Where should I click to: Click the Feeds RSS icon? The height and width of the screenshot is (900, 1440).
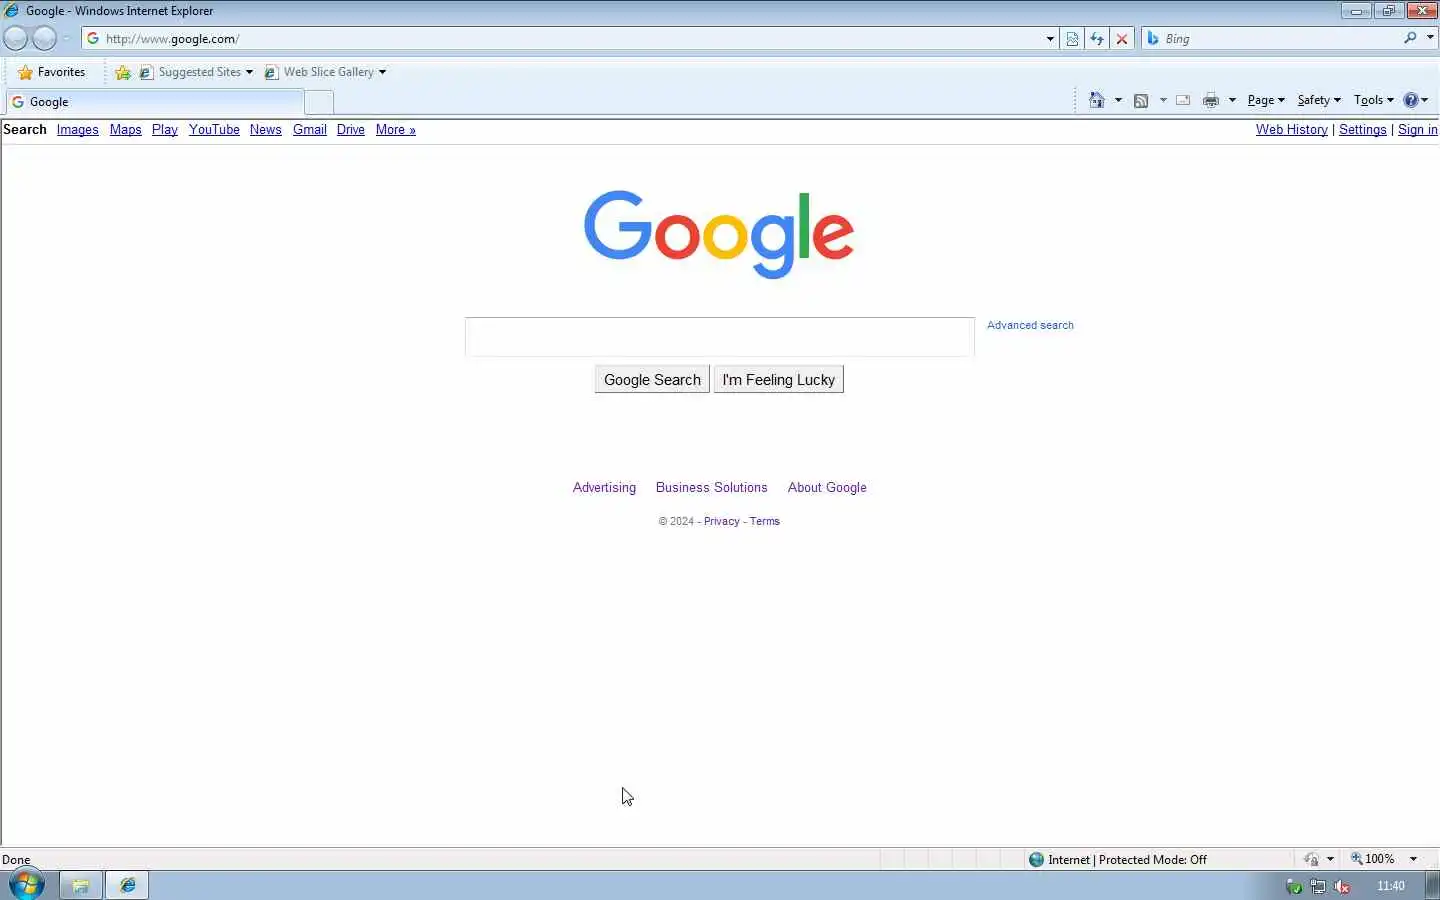point(1141,100)
